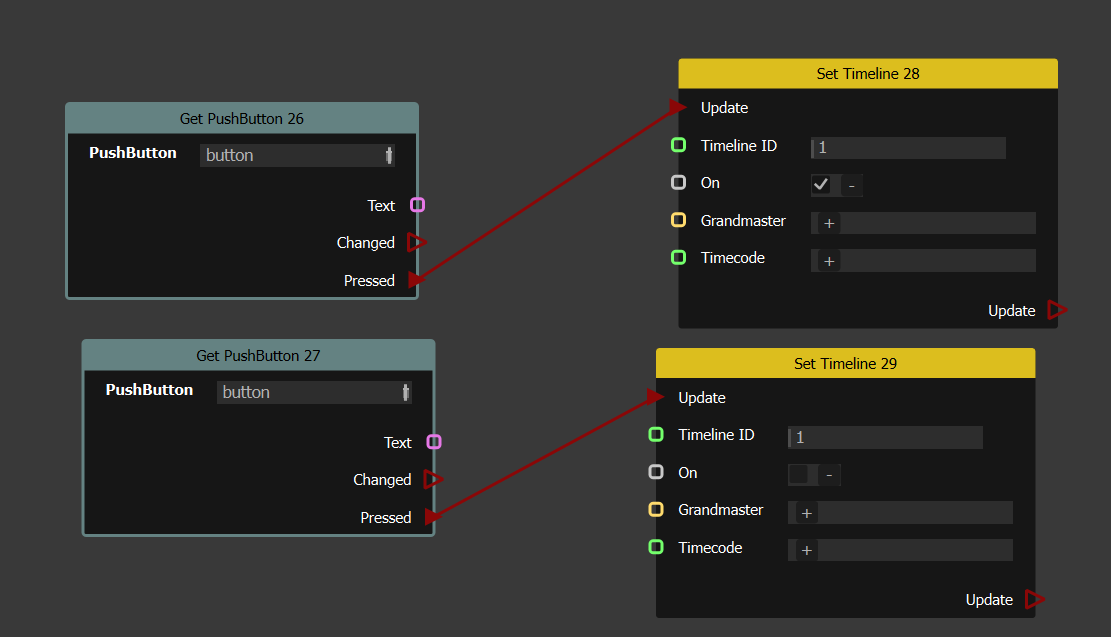Click the Update output arrow on Set Timeline 28
Viewport: 1111px width, 637px height.
pos(1056,310)
